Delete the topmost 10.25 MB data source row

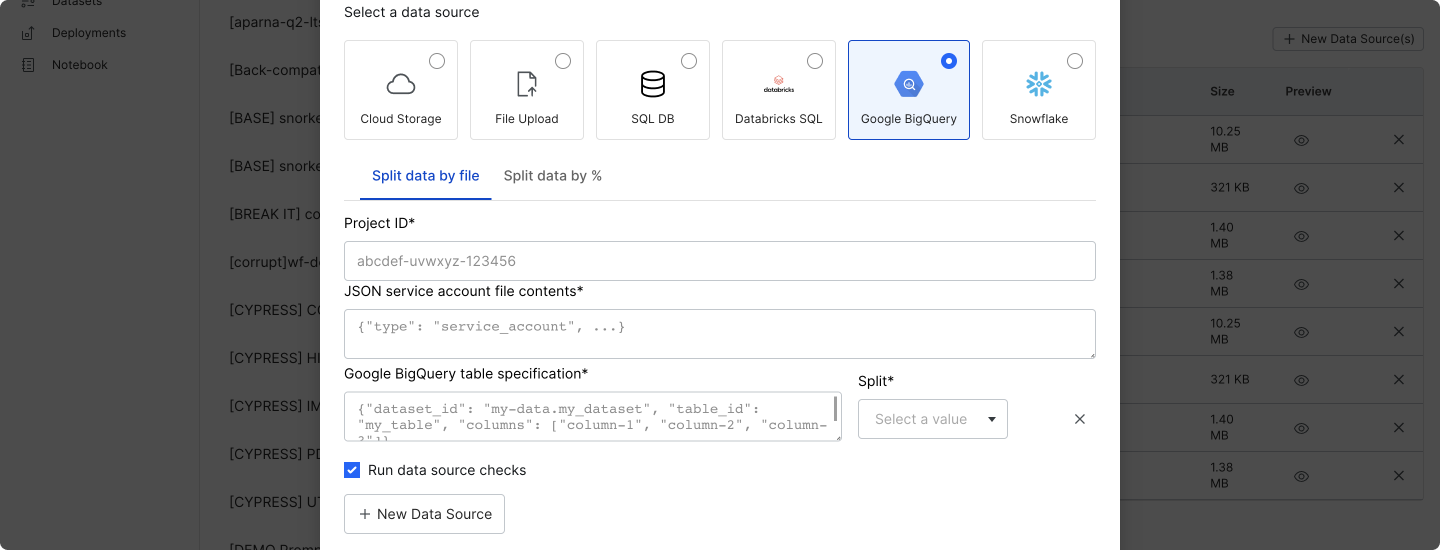[x=1399, y=140]
